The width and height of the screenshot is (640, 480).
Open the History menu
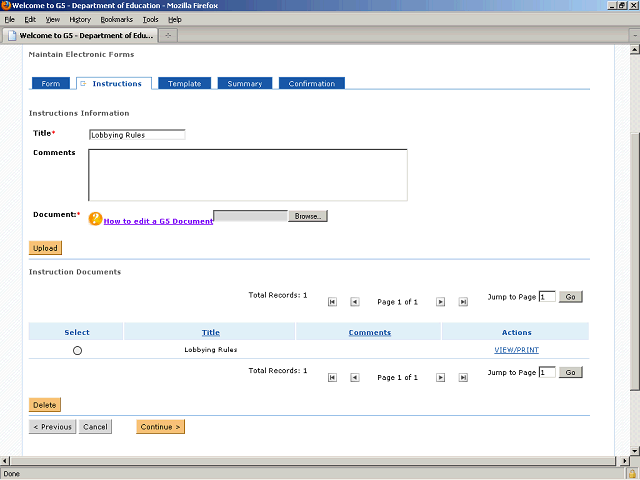pos(80,20)
